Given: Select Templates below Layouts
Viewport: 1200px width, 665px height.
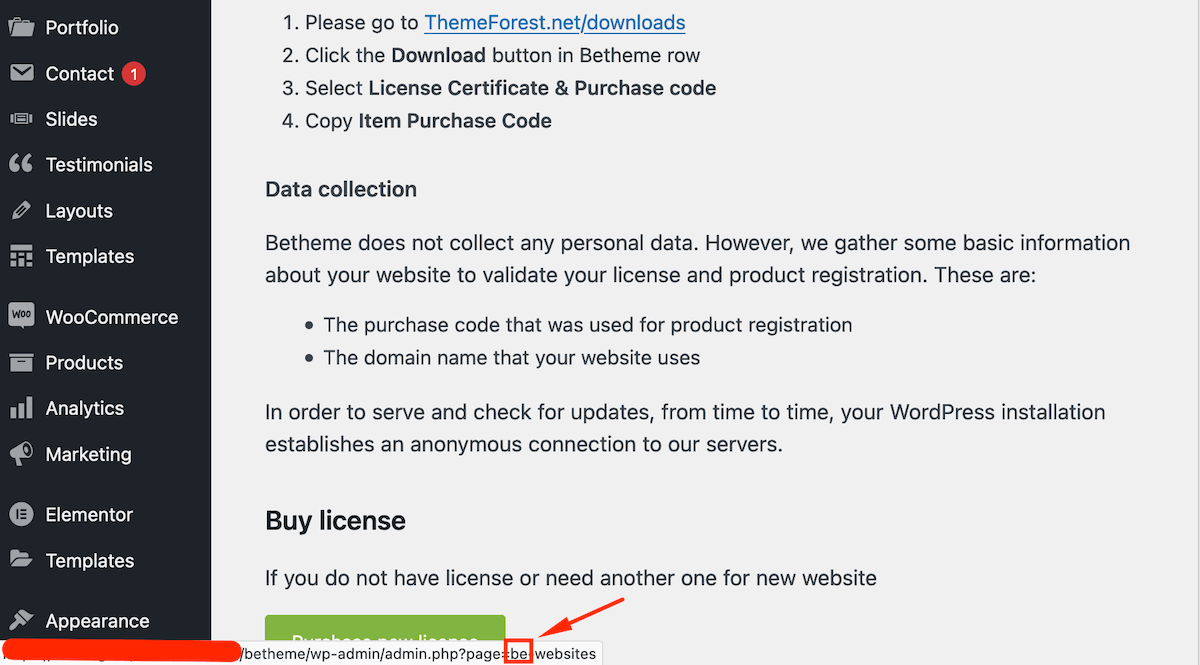Looking at the screenshot, I should point(89,257).
